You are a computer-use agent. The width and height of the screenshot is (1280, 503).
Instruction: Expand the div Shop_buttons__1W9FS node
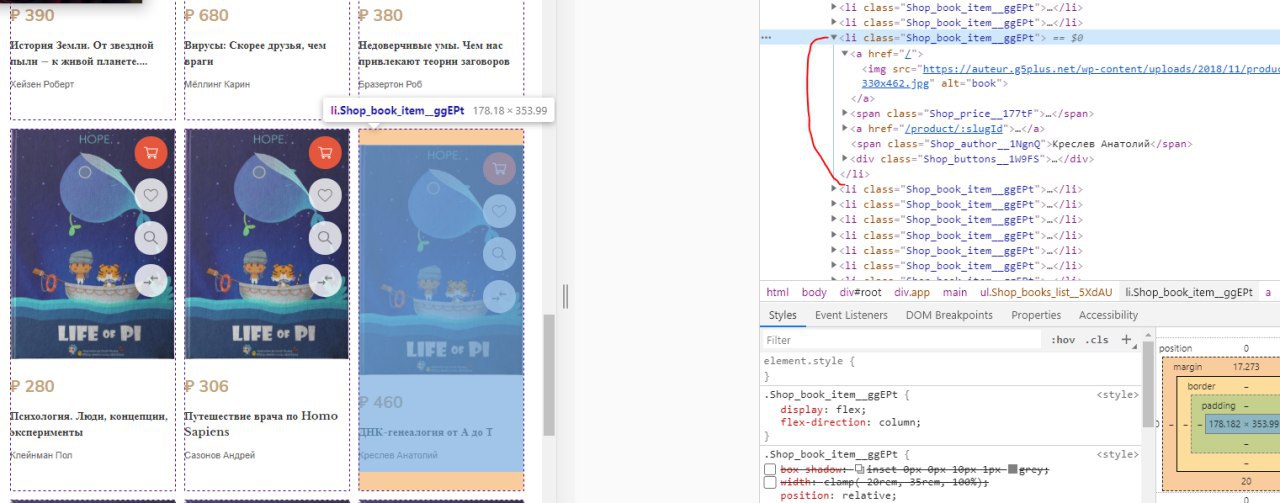point(845,159)
